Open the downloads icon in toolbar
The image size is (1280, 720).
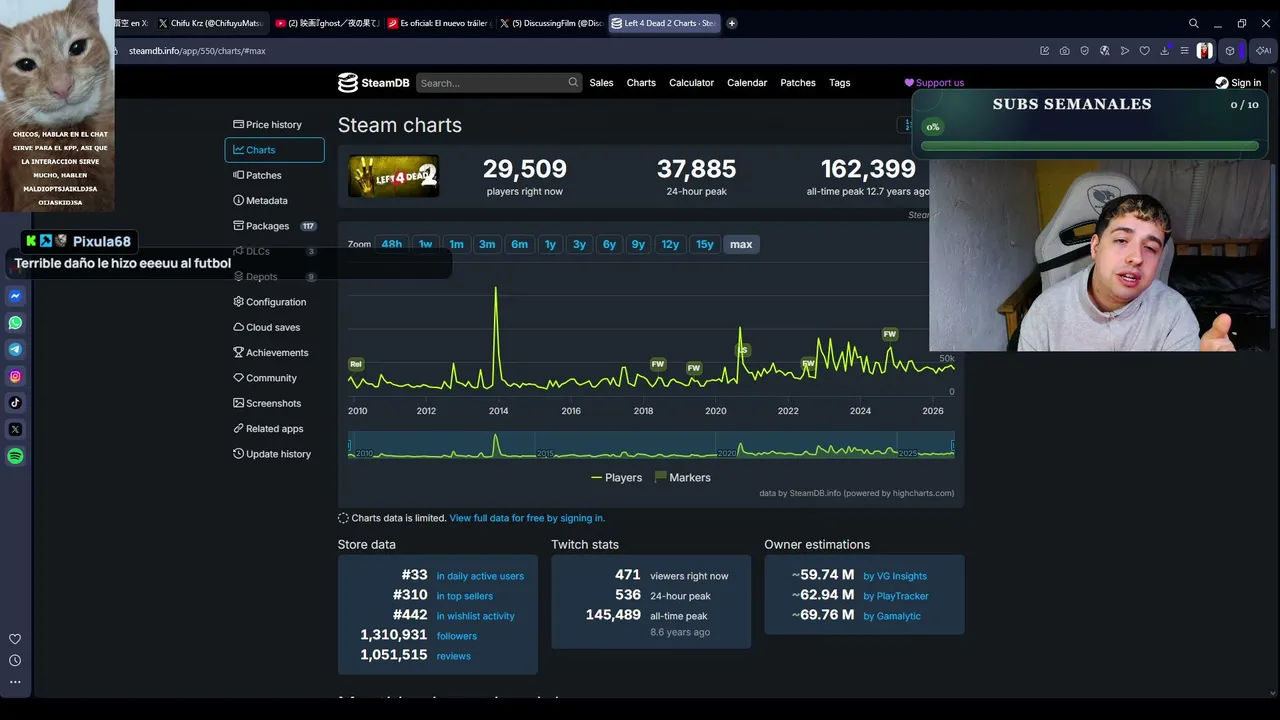pos(1165,51)
